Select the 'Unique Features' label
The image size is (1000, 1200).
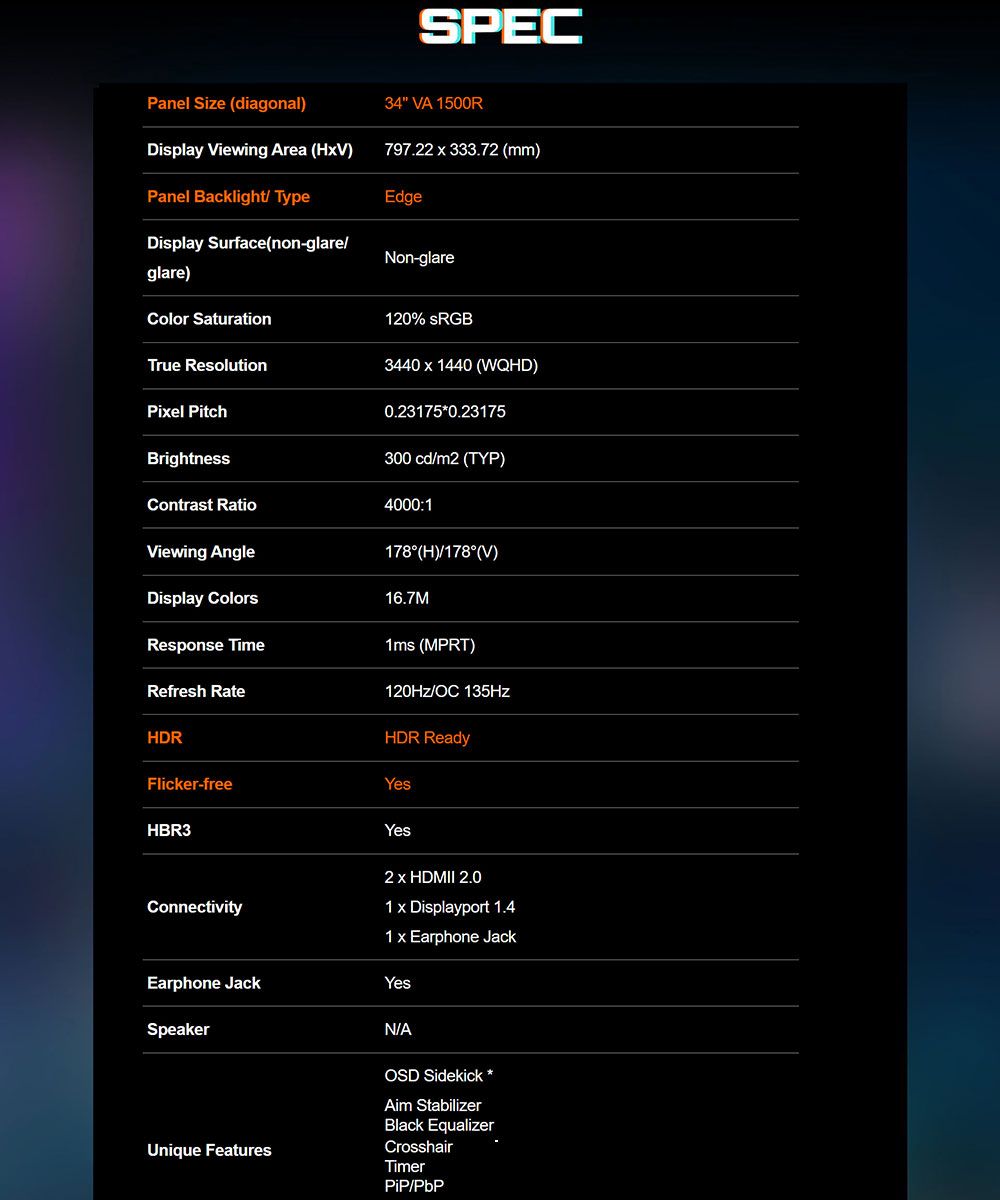[209, 1151]
